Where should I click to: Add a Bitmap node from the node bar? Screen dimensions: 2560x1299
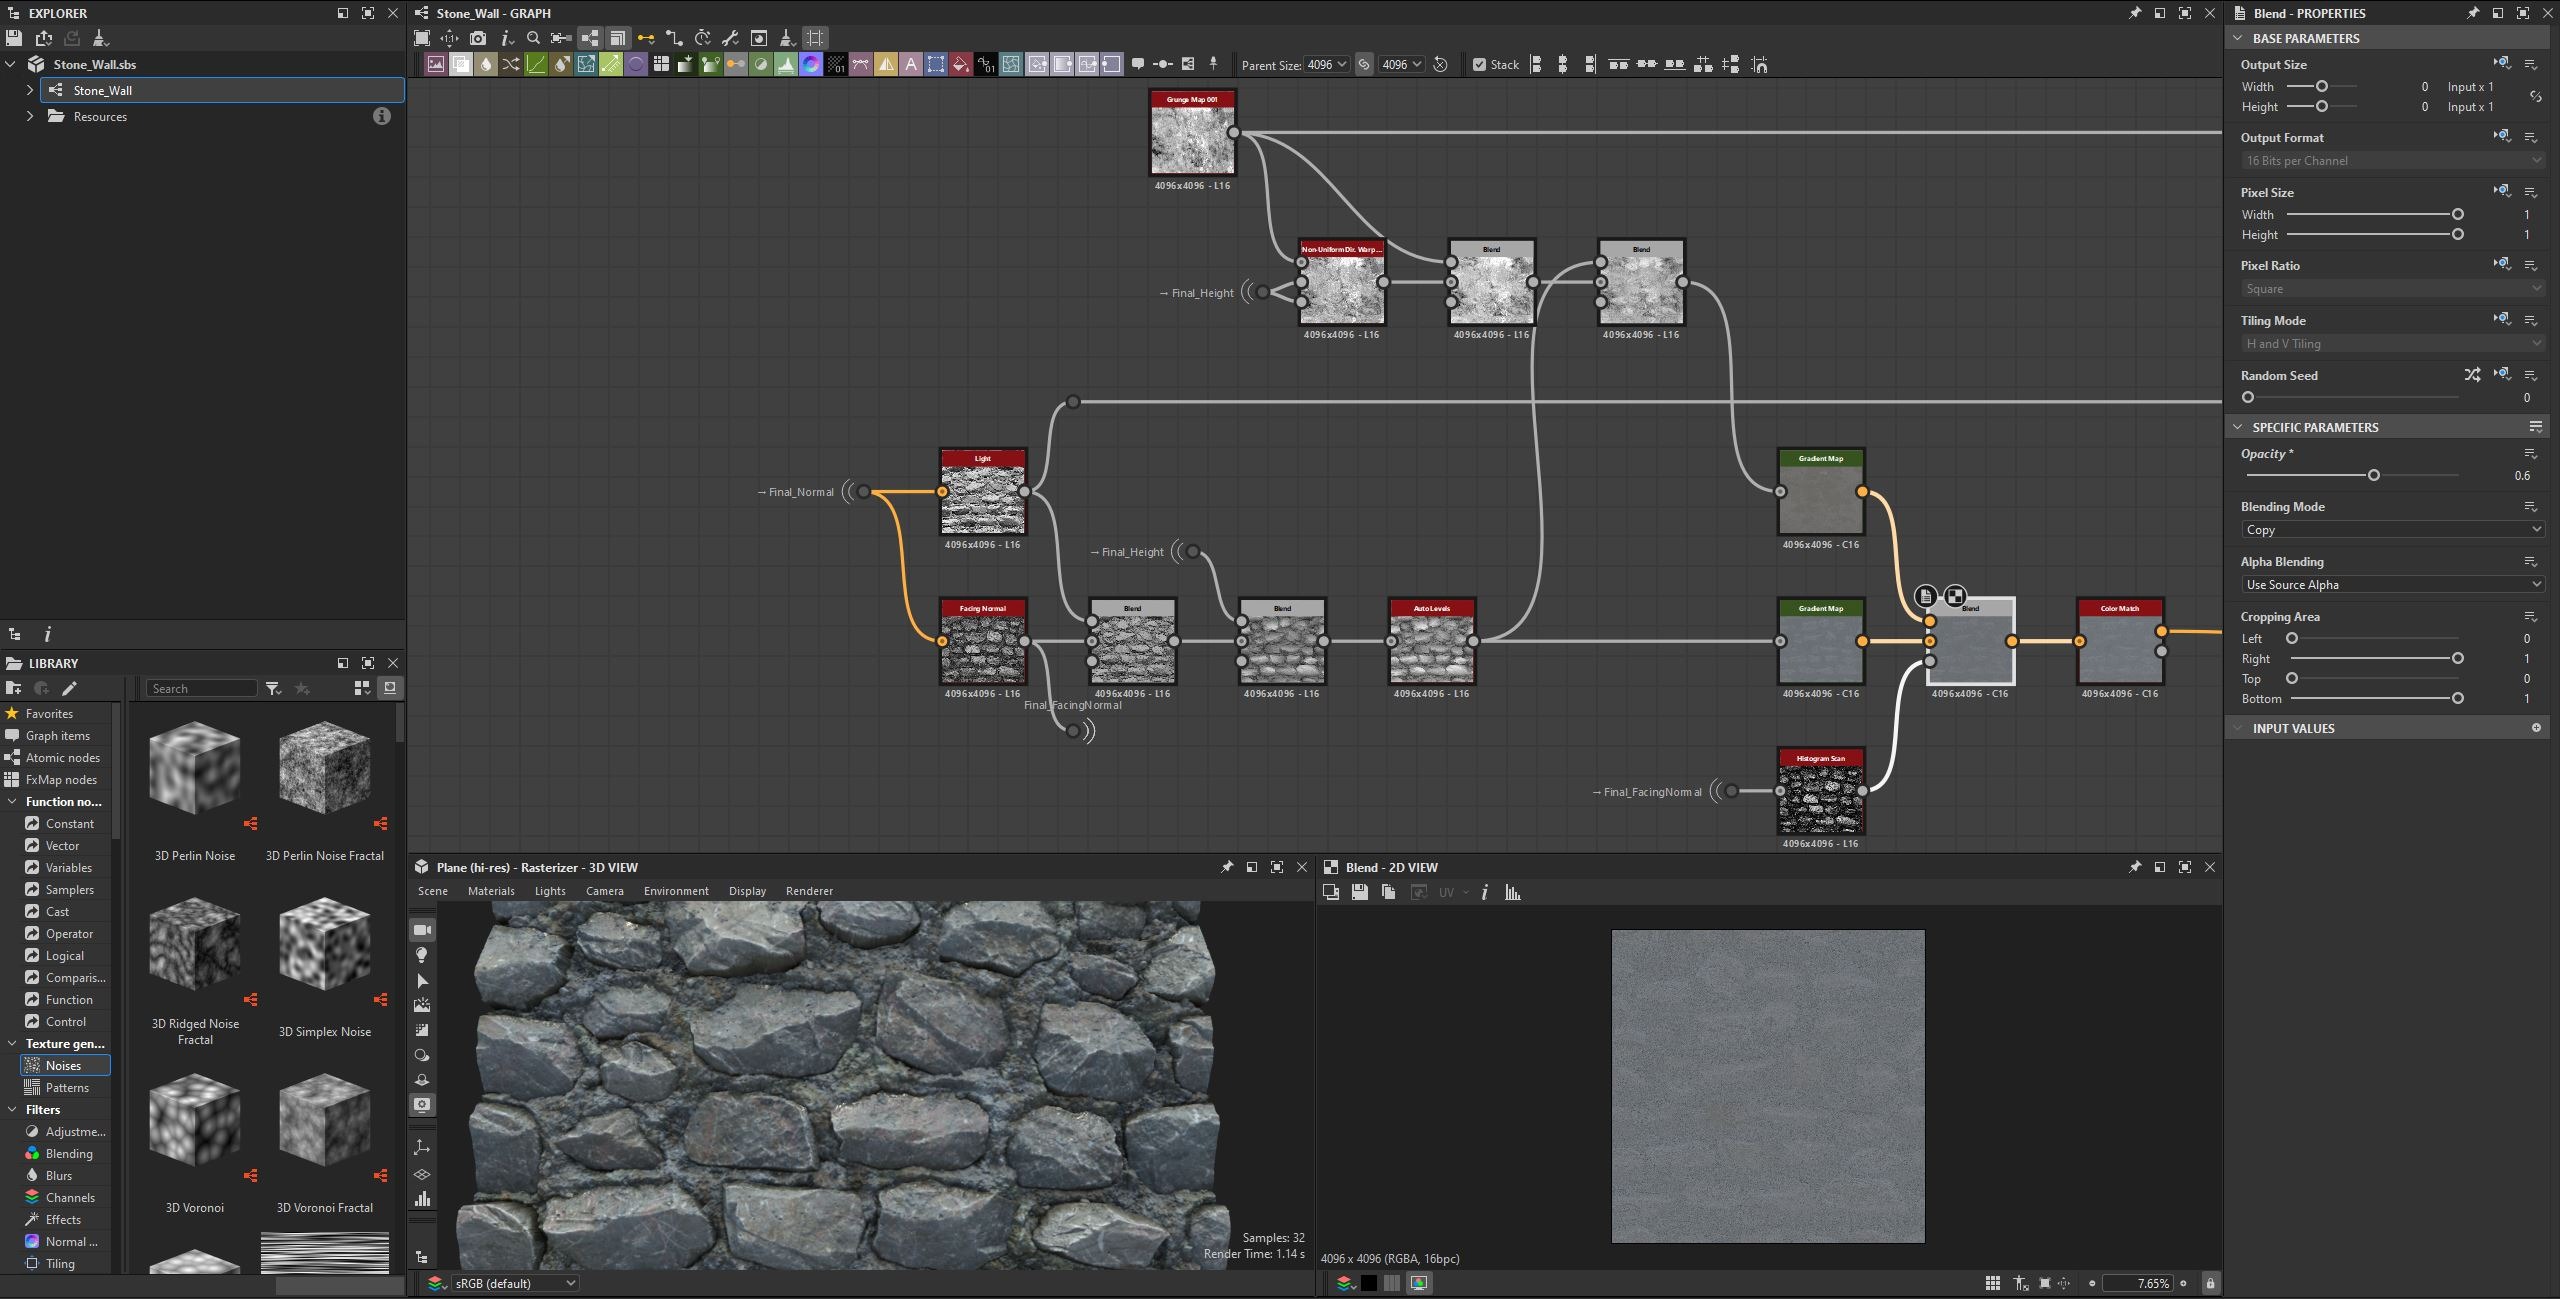tap(436, 64)
